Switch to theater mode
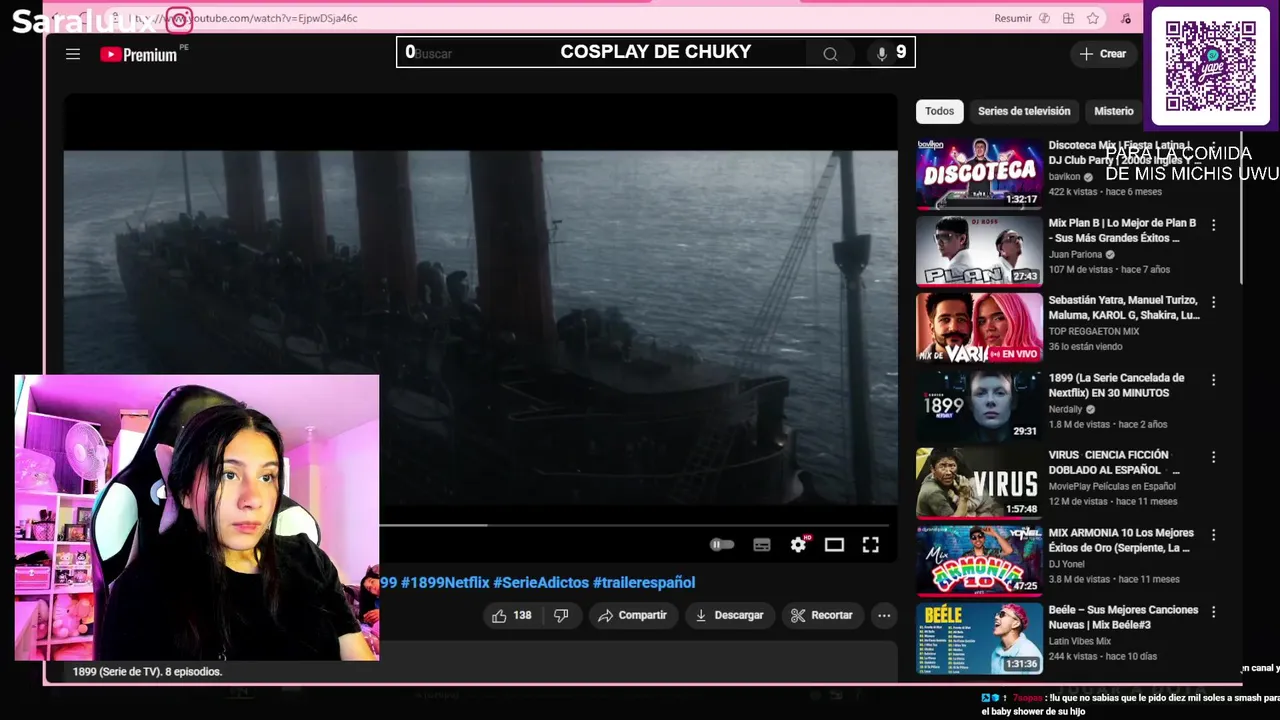This screenshot has height=720, width=1280. [834, 545]
